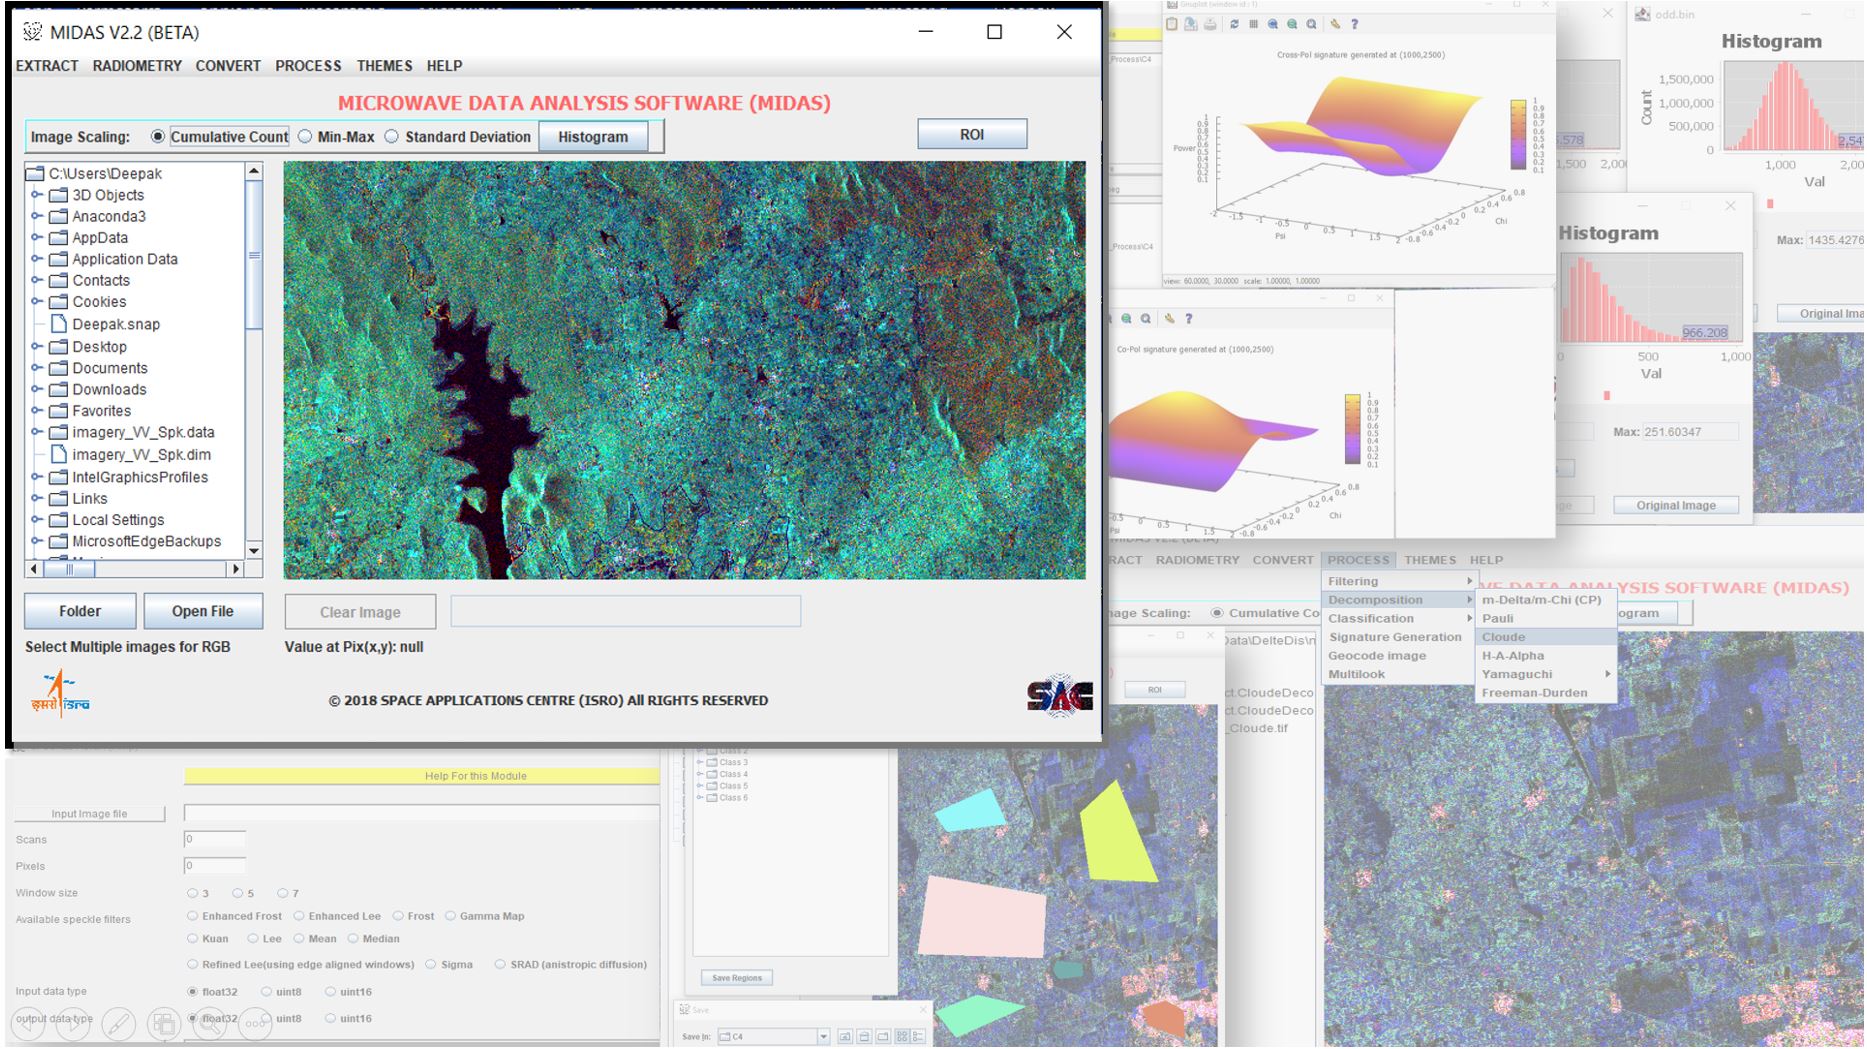Click the ROI button in front window
Image resolution: width=1867 pixels, height=1049 pixels.
[x=972, y=135]
